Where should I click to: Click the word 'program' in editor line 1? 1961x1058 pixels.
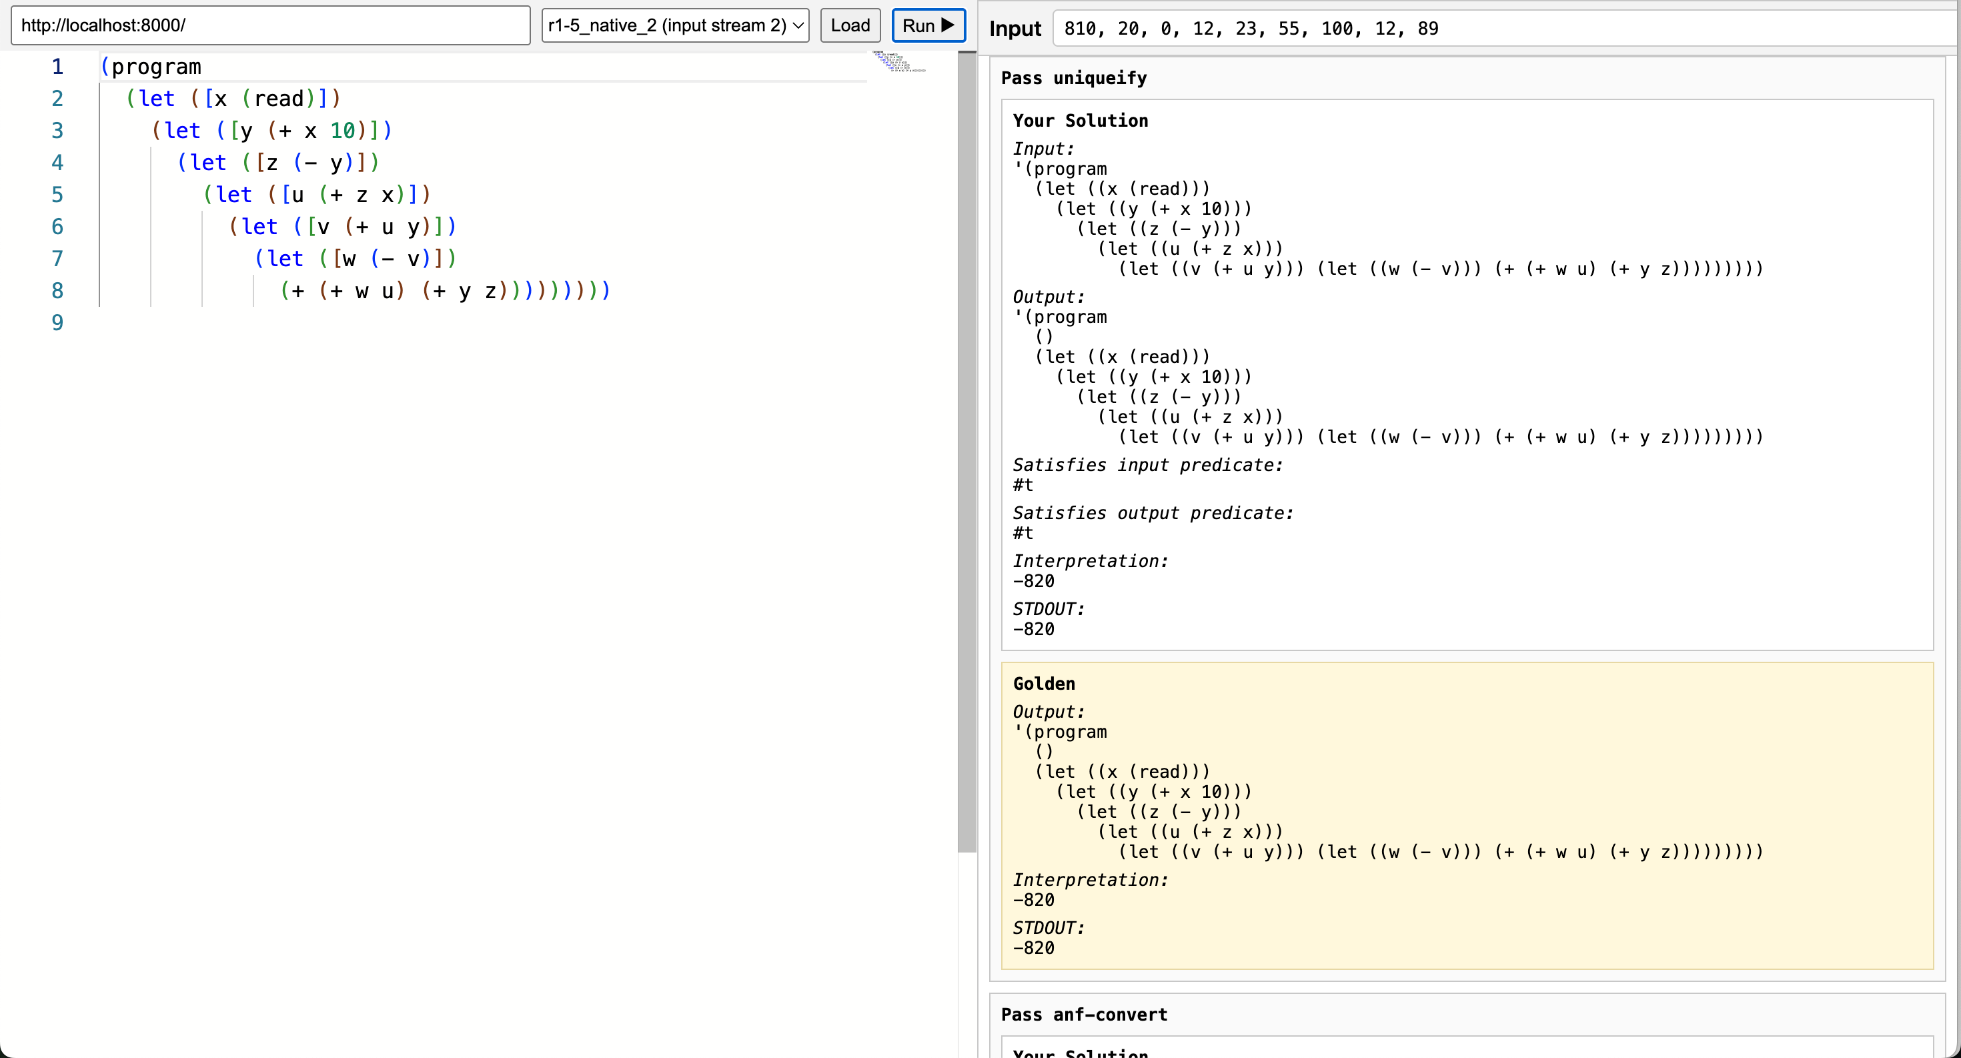click(x=156, y=67)
